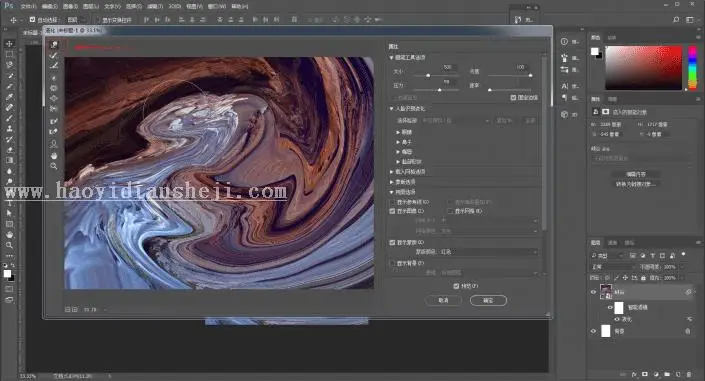Click the search icon in options bar

pyautogui.click(x=676, y=20)
